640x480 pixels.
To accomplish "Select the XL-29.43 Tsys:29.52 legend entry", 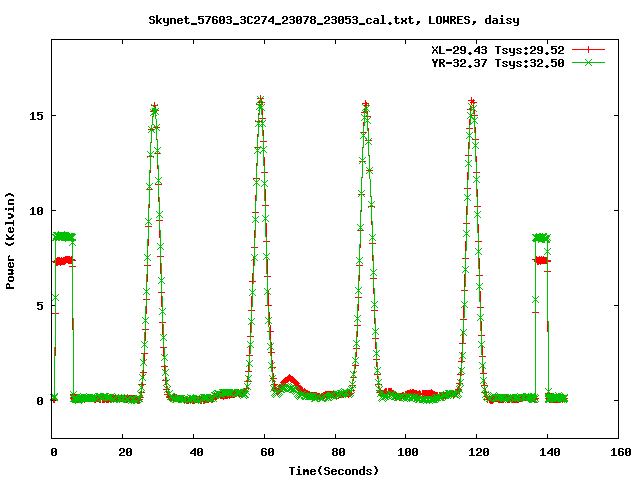I will 498,50.
